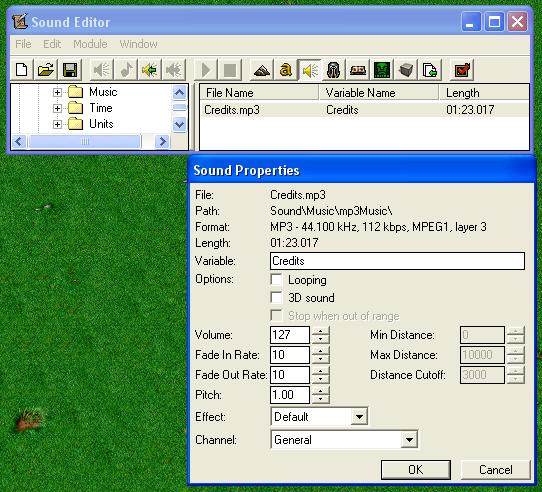This screenshot has width=542, height=492.
Task: Open the Terrain Editor mountain icon
Action: (x=262, y=70)
